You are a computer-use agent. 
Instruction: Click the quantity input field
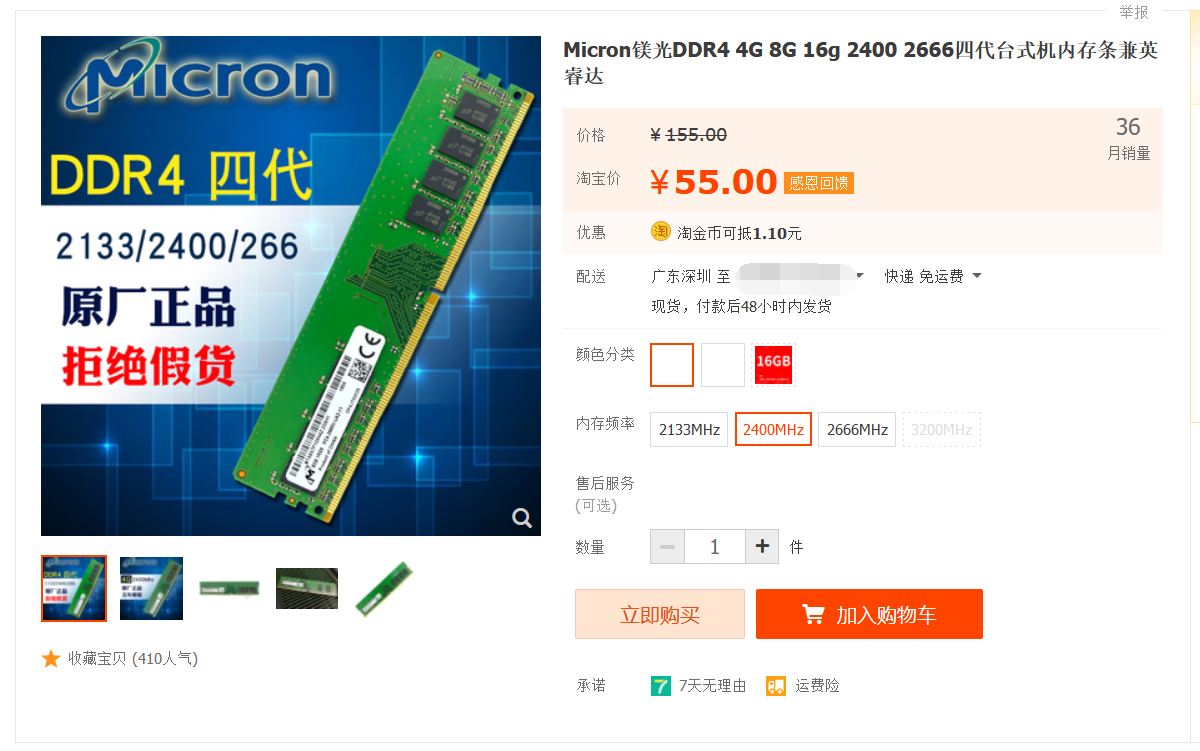pos(715,547)
